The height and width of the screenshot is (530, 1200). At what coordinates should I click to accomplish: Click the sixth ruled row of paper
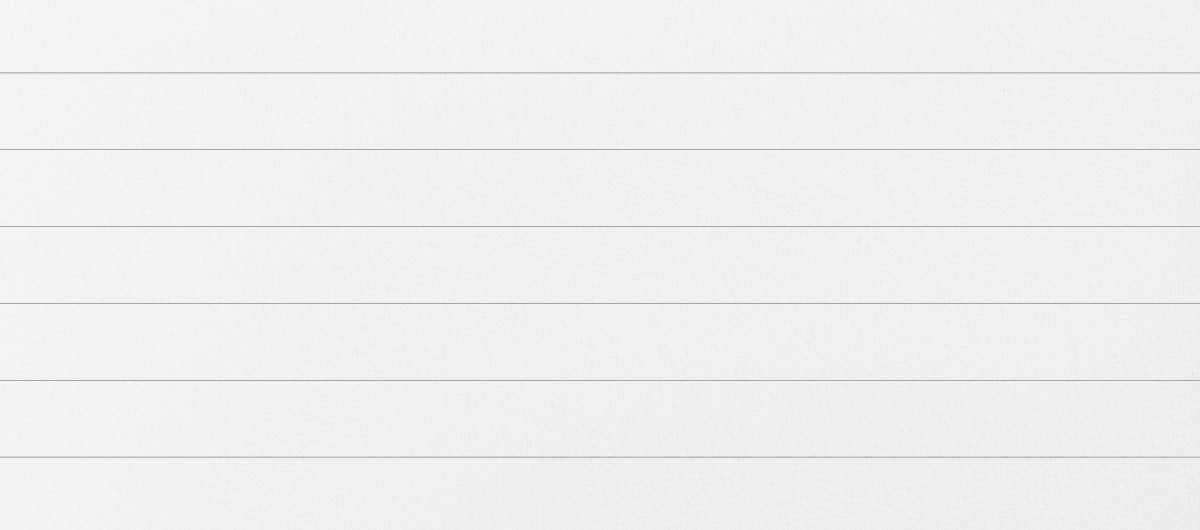pos(600,419)
